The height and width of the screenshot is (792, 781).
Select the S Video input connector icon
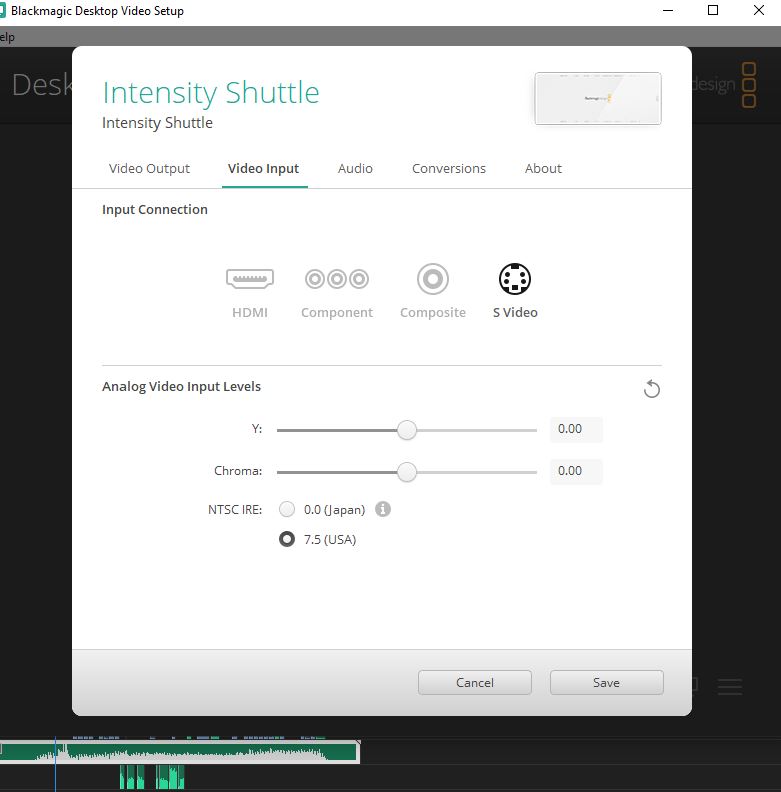tap(515, 279)
